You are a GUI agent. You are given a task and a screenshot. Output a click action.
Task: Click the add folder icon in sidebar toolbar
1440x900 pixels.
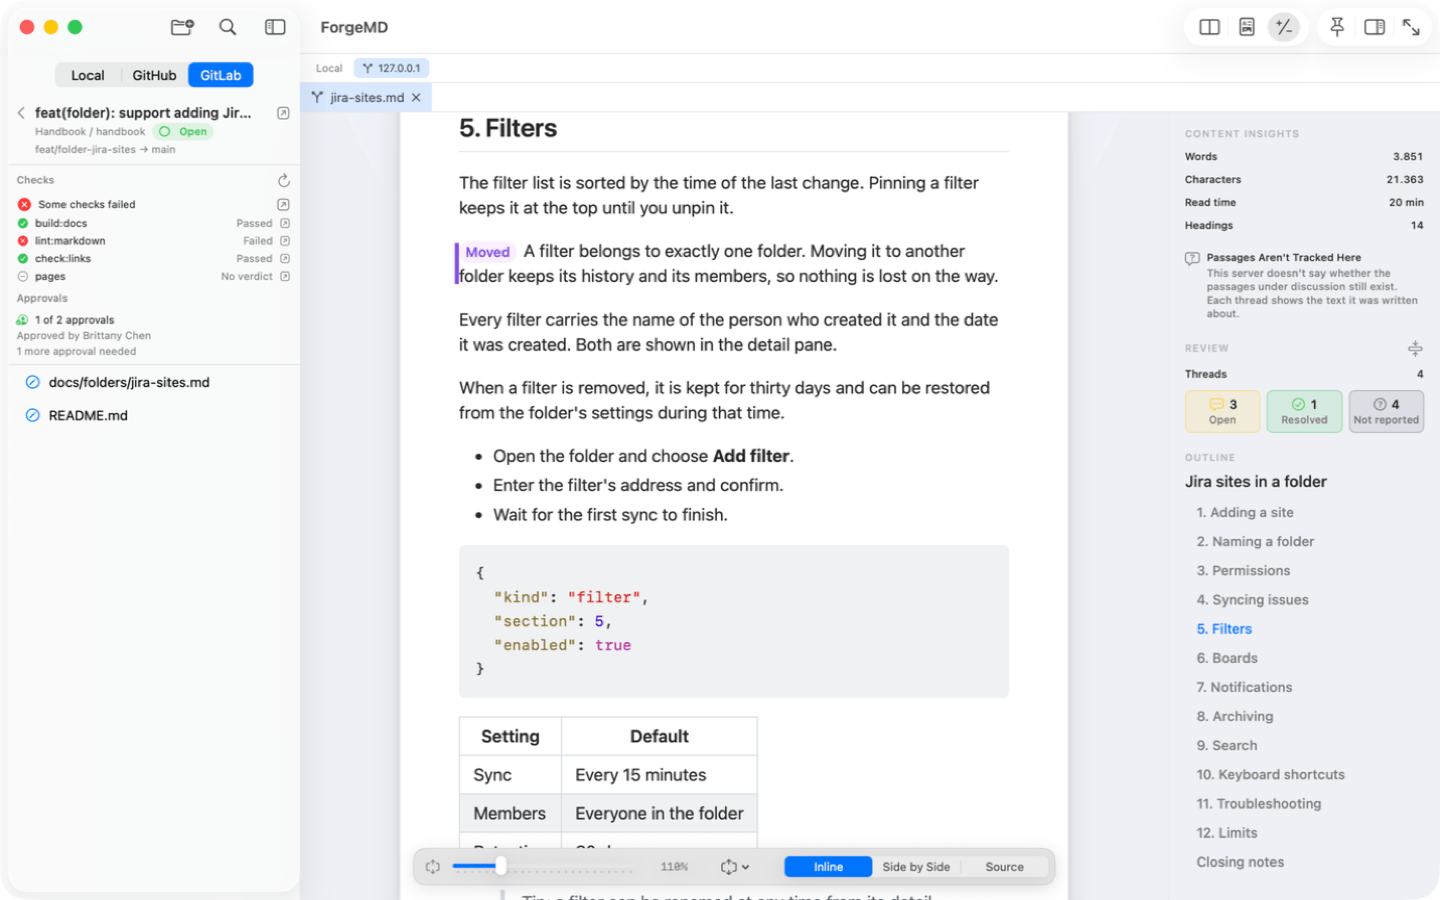click(182, 27)
